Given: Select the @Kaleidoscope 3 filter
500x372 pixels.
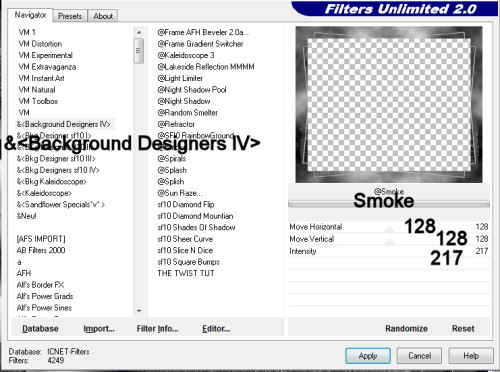Looking at the screenshot, I should pyautogui.click(x=186, y=55).
